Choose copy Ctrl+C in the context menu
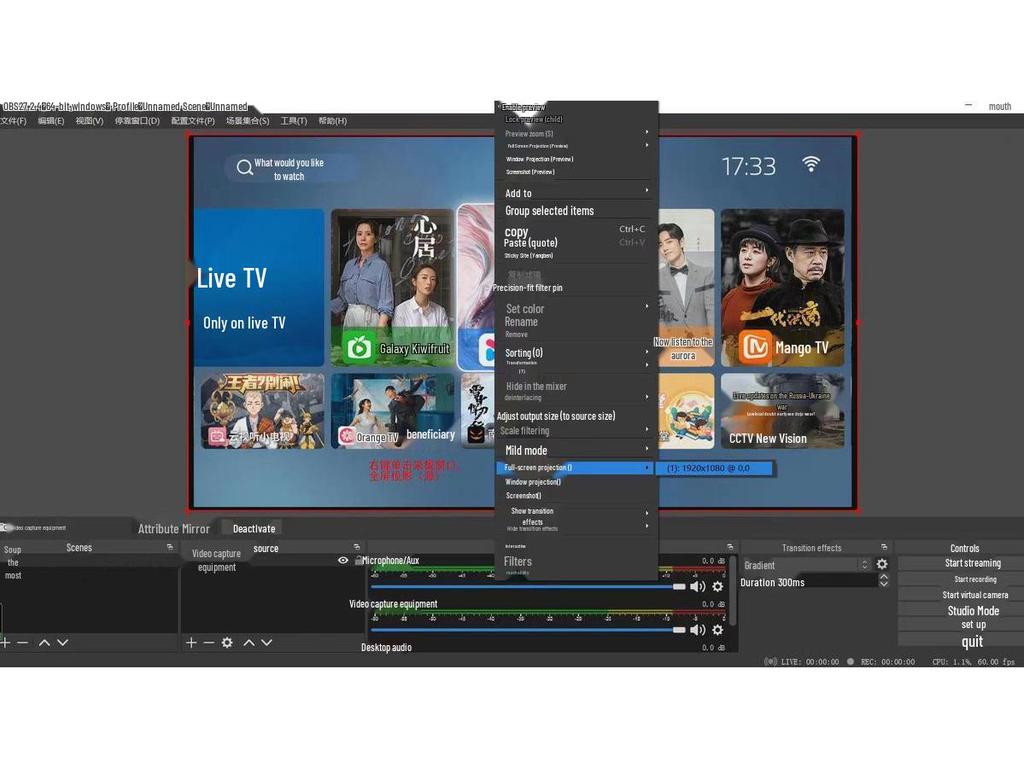 pyautogui.click(x=575, y=231)
